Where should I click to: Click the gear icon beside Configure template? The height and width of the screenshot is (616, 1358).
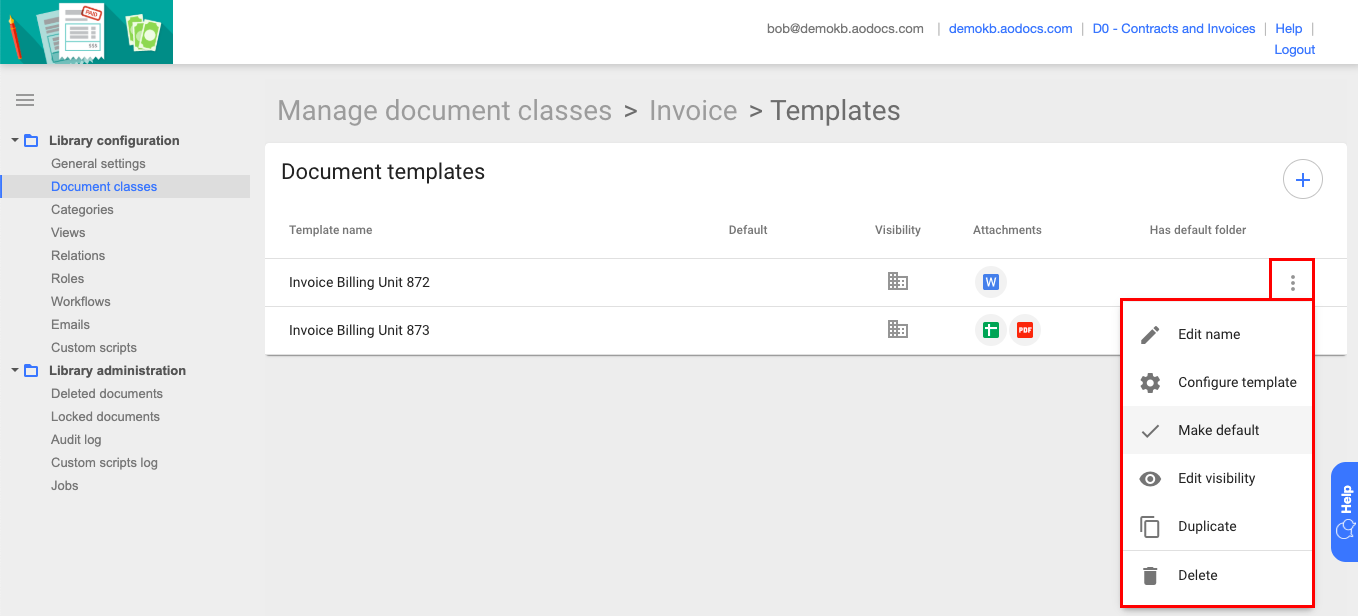click(1150, 382)
